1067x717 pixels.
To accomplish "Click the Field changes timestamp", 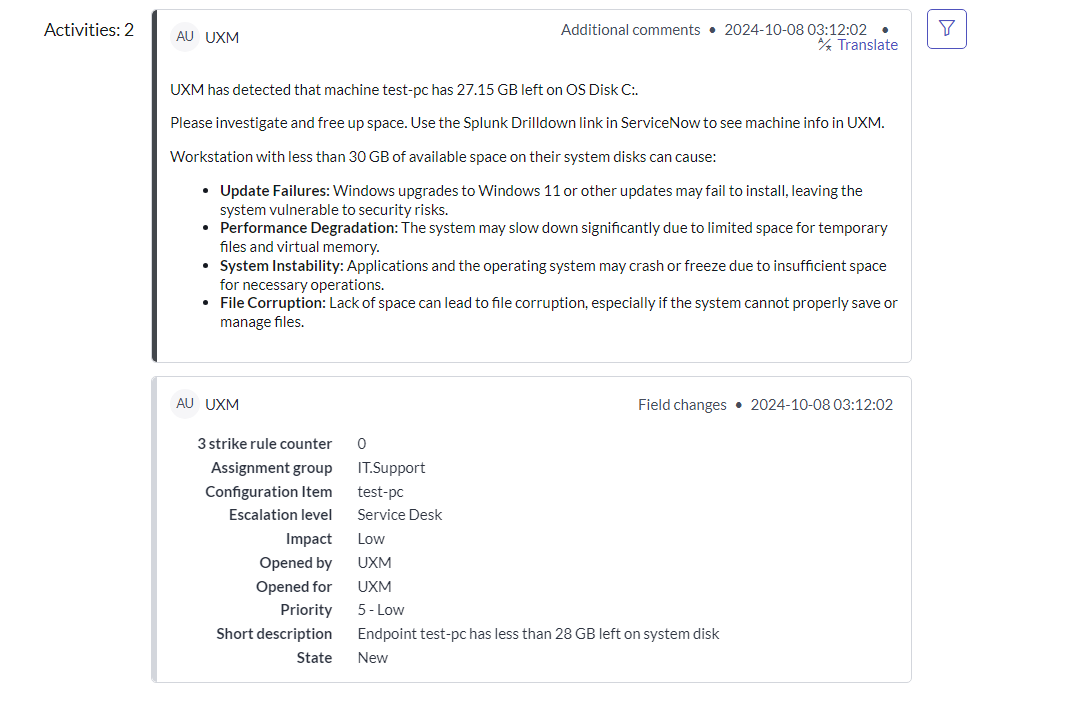I will (821, 405).
